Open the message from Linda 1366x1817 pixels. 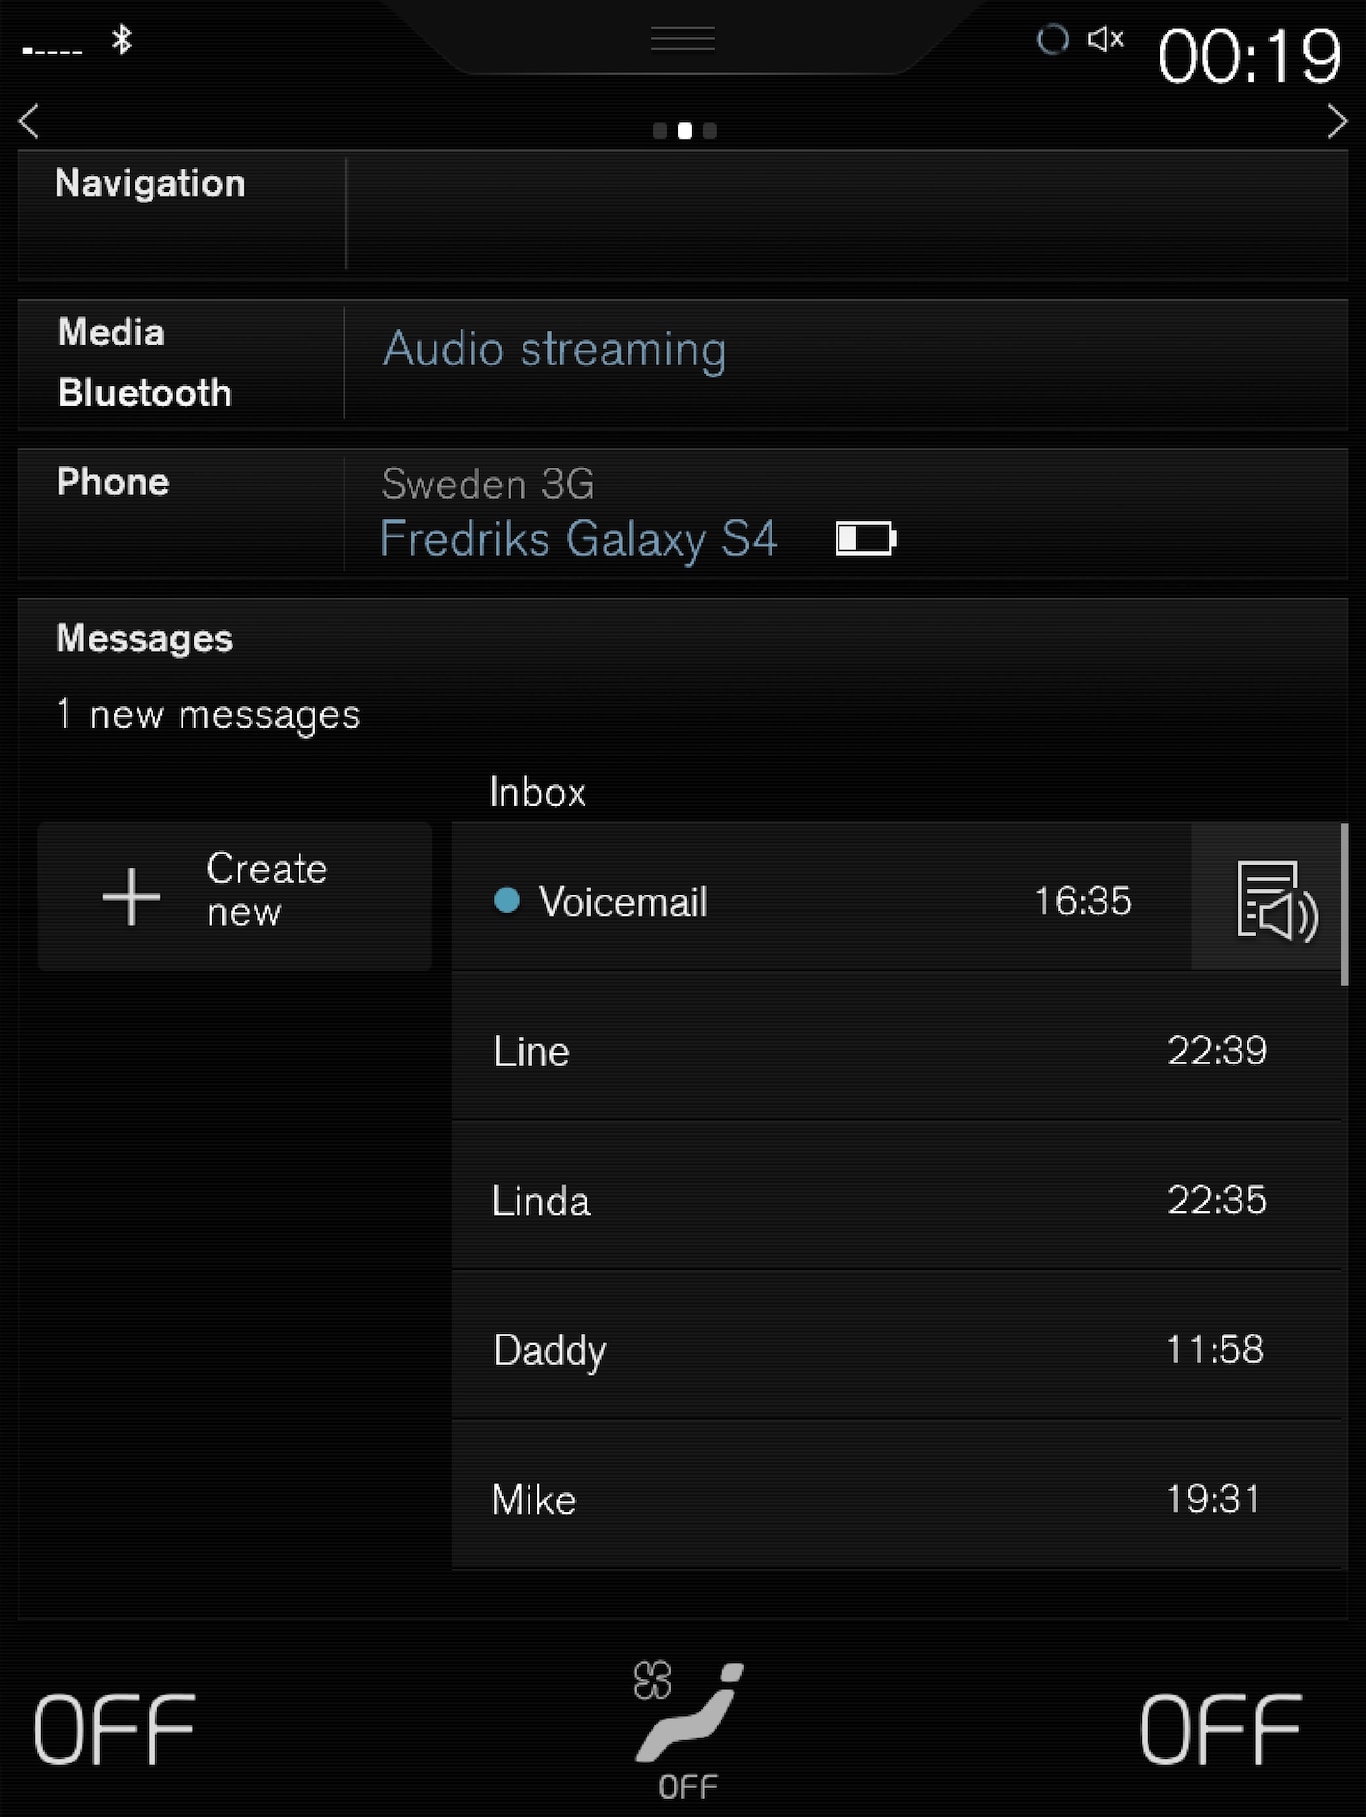[x=880, y=1200]
